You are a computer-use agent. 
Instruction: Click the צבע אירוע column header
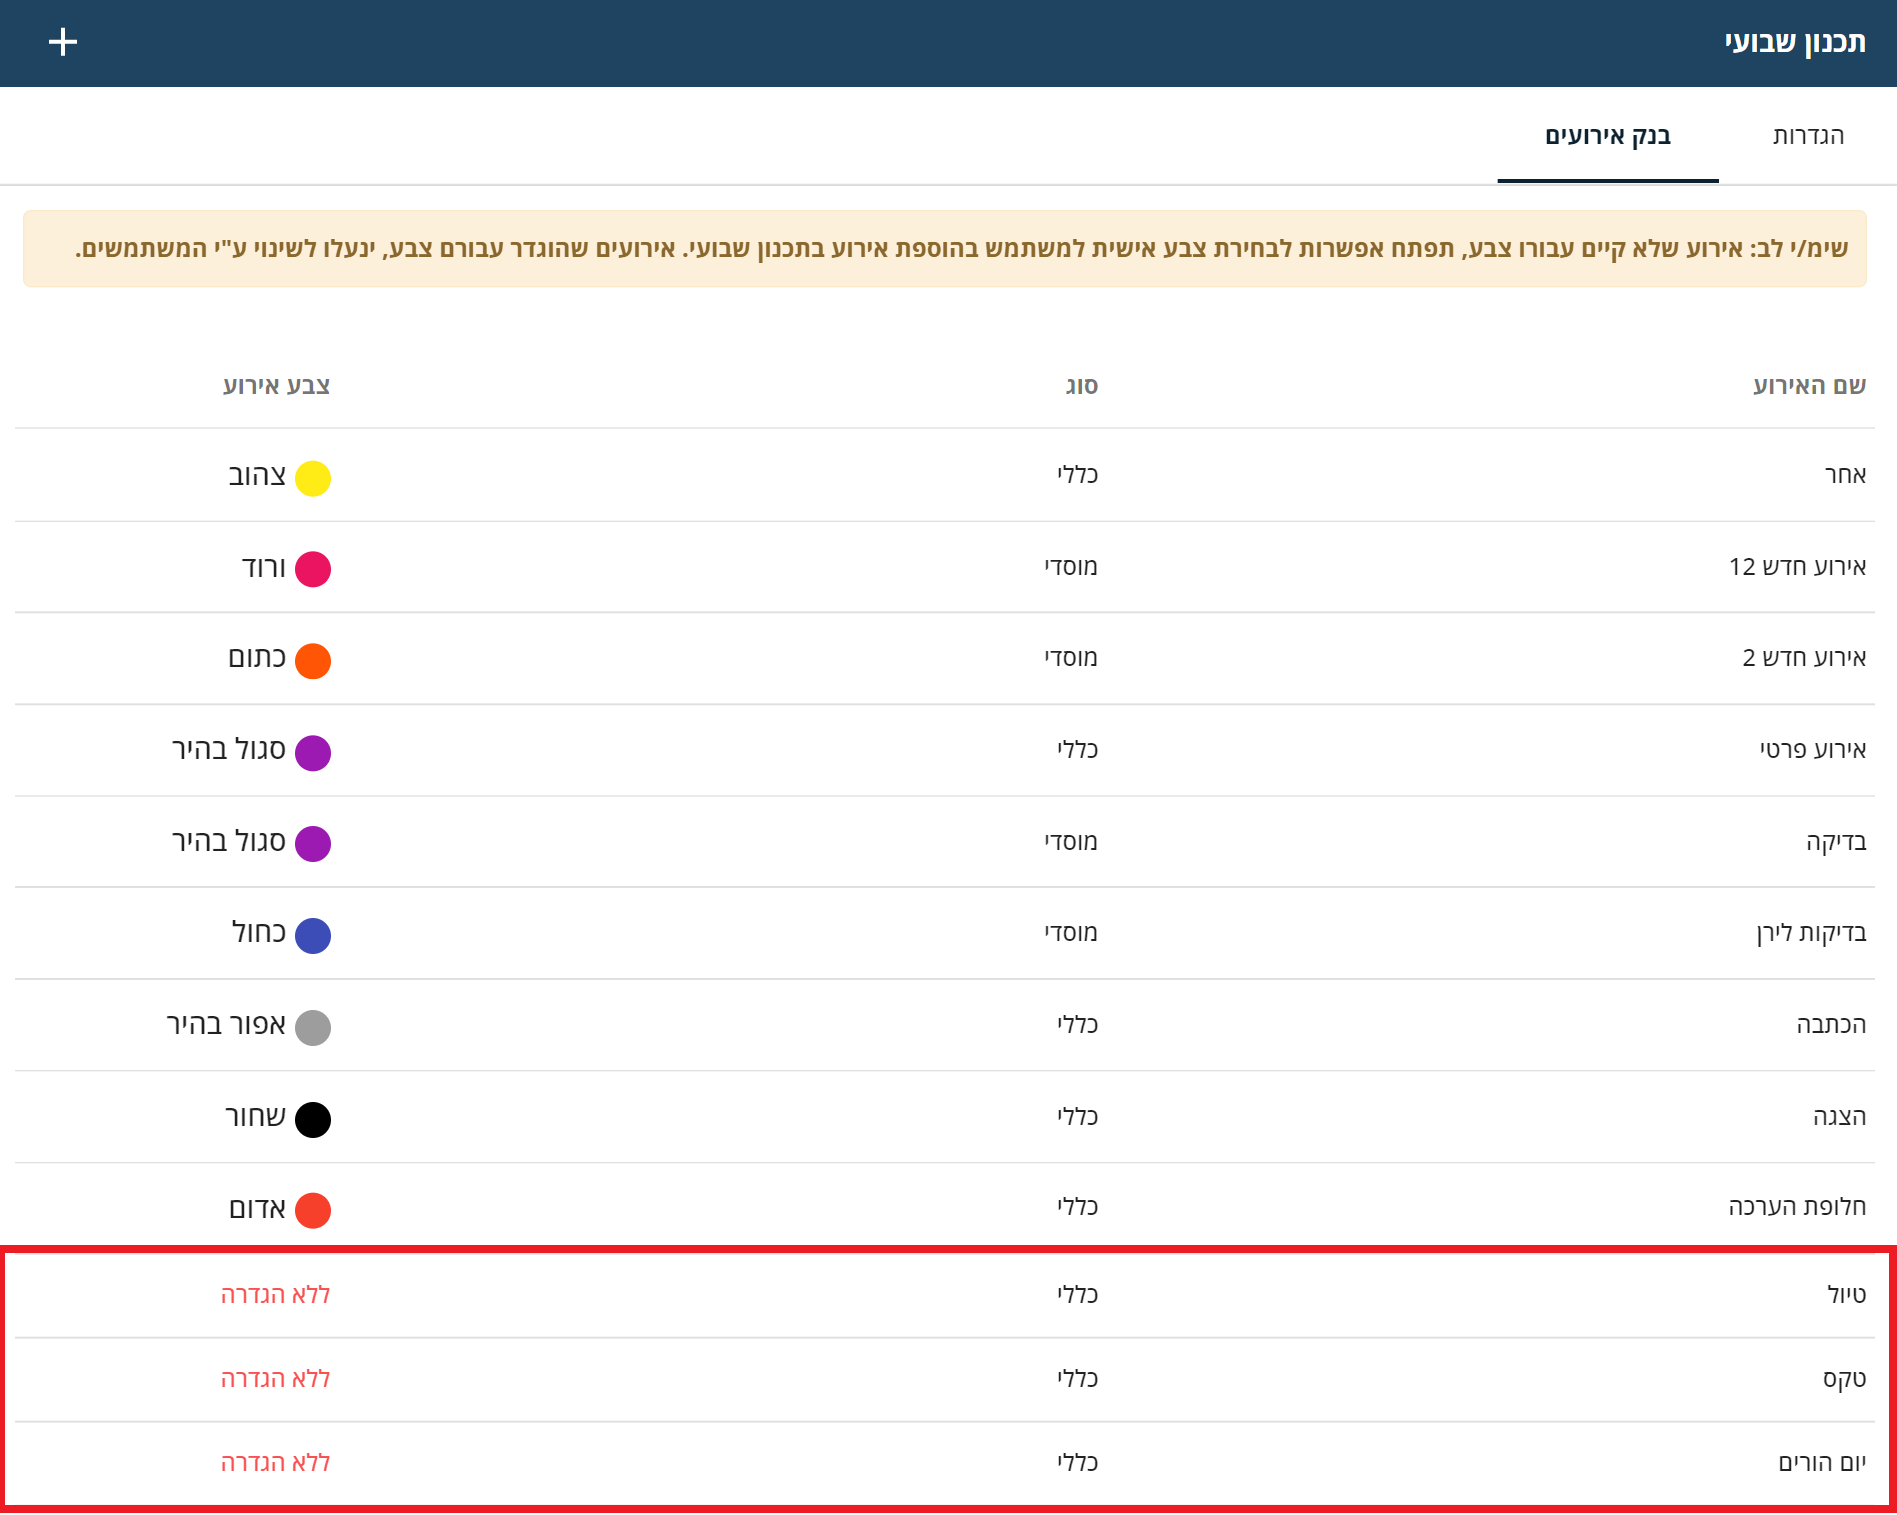(276, 386)
